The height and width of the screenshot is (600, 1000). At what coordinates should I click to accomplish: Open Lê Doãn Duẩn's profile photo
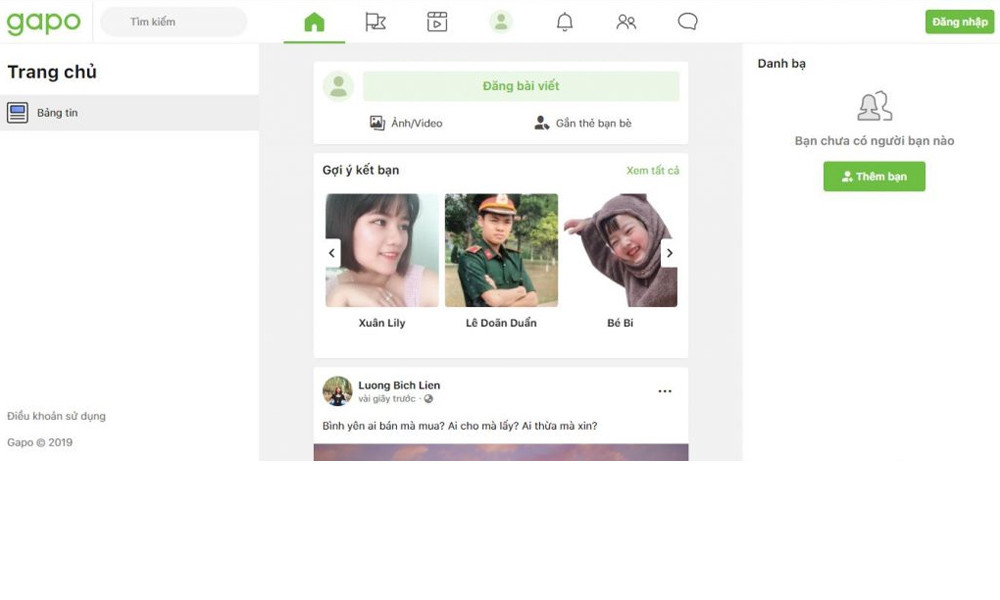pyautogui.click(x=501, y=250)
